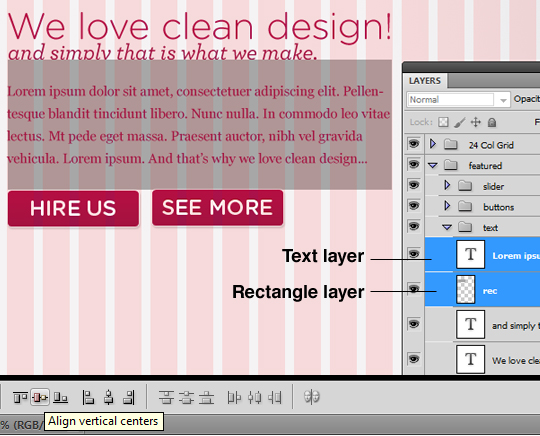The image size is (540, 436).
Task: Hide the 24 Col Grid group
Action: [x=414, y=143]
